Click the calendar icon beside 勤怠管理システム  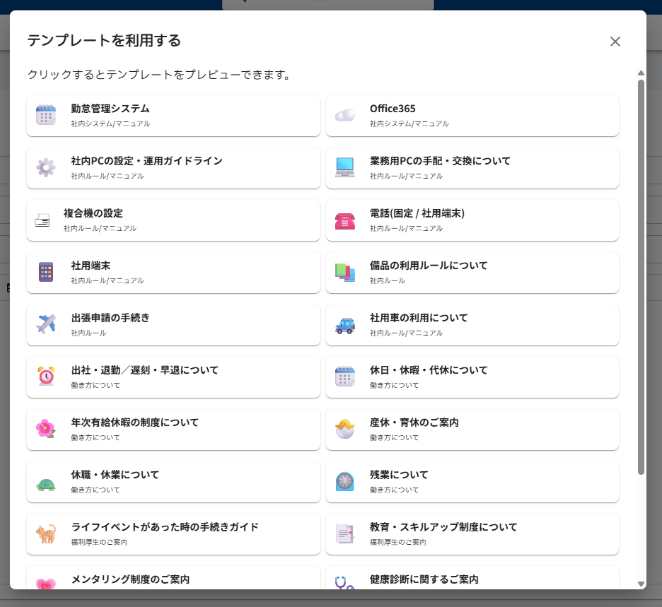[x=46, y=115]
